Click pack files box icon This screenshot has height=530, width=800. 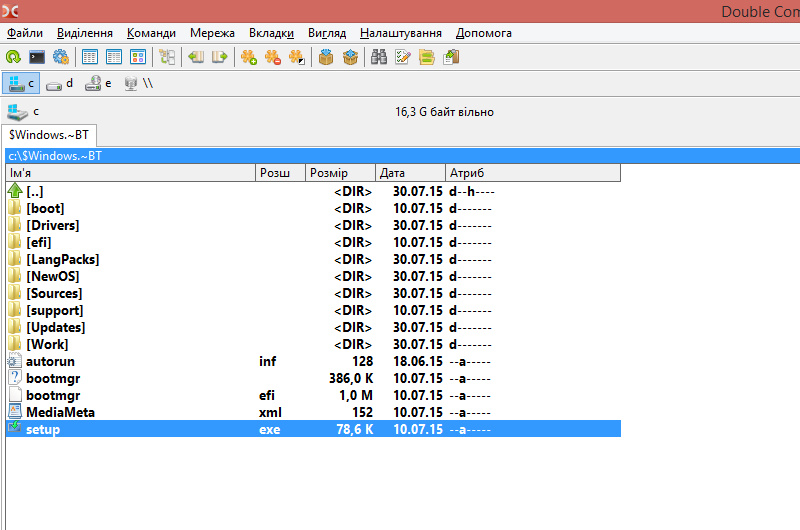(326, 57)
